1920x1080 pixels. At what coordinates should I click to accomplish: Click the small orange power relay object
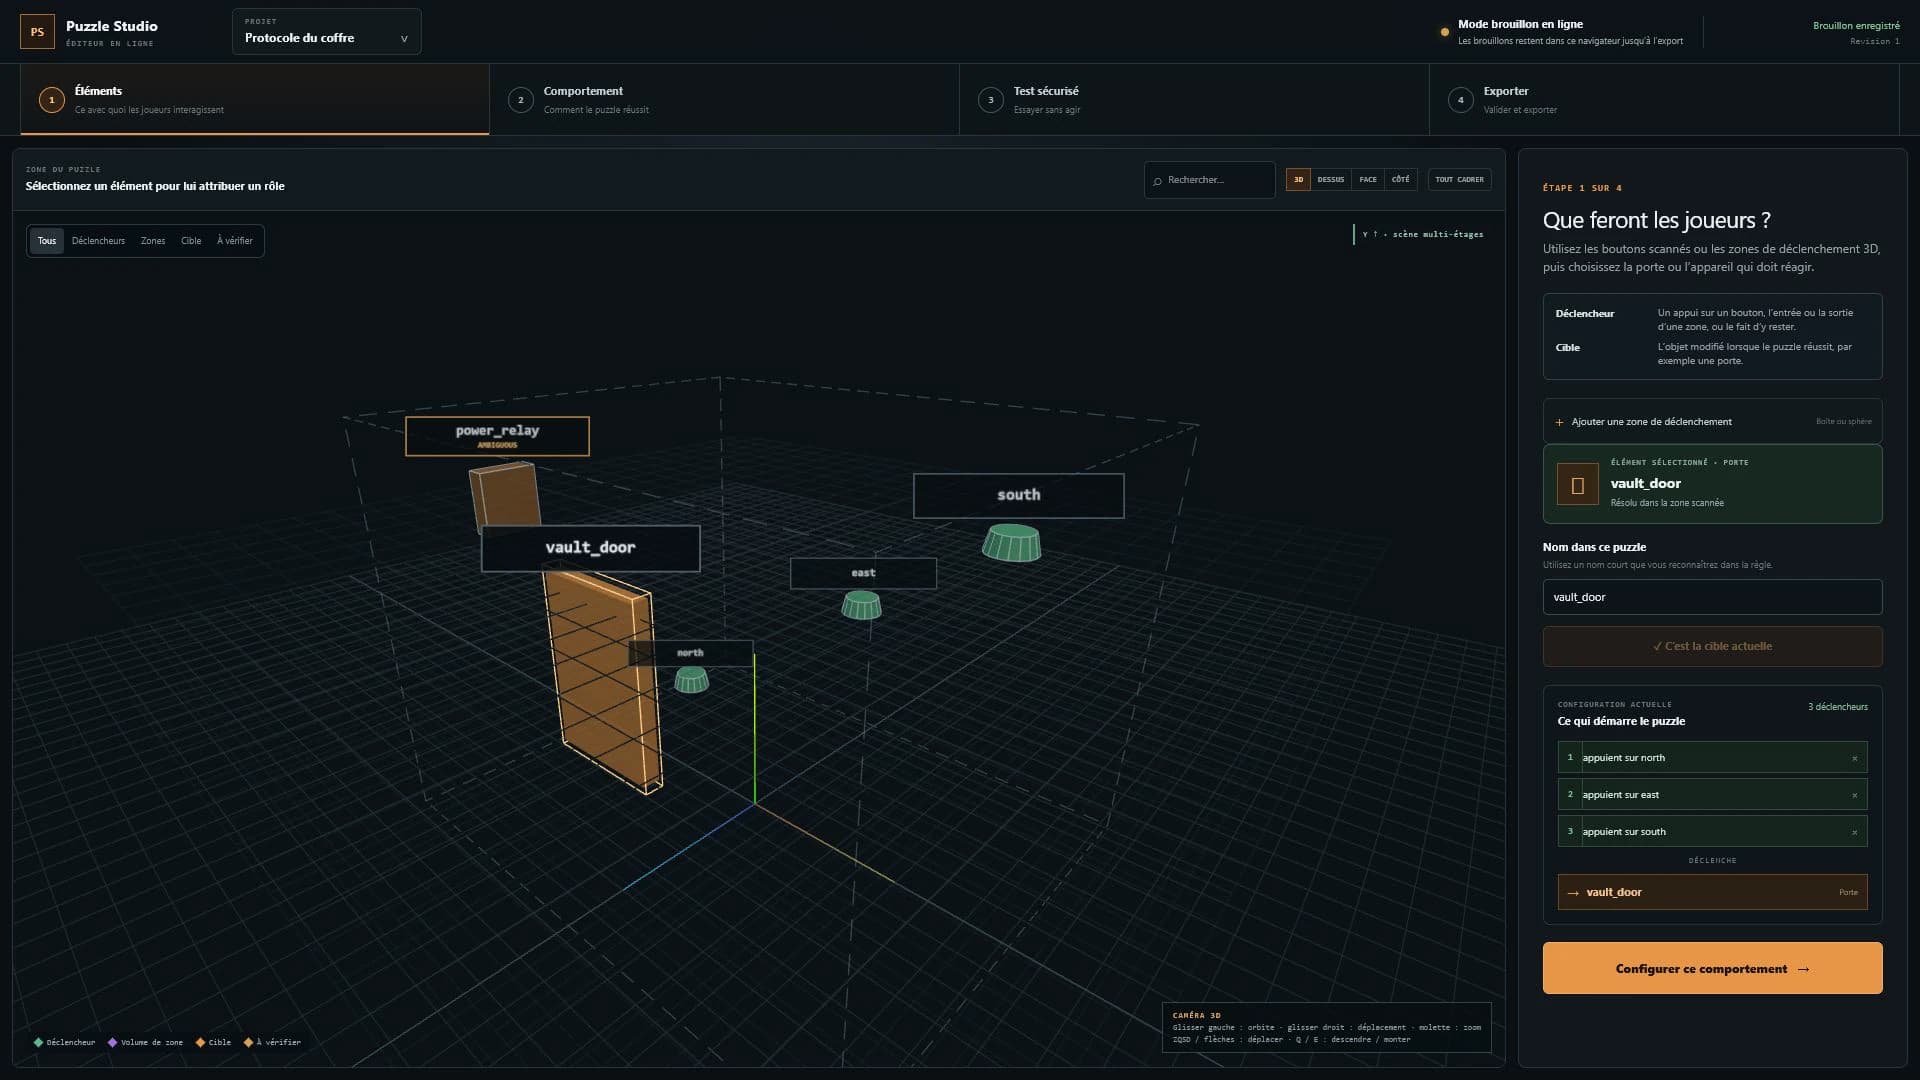505,494
